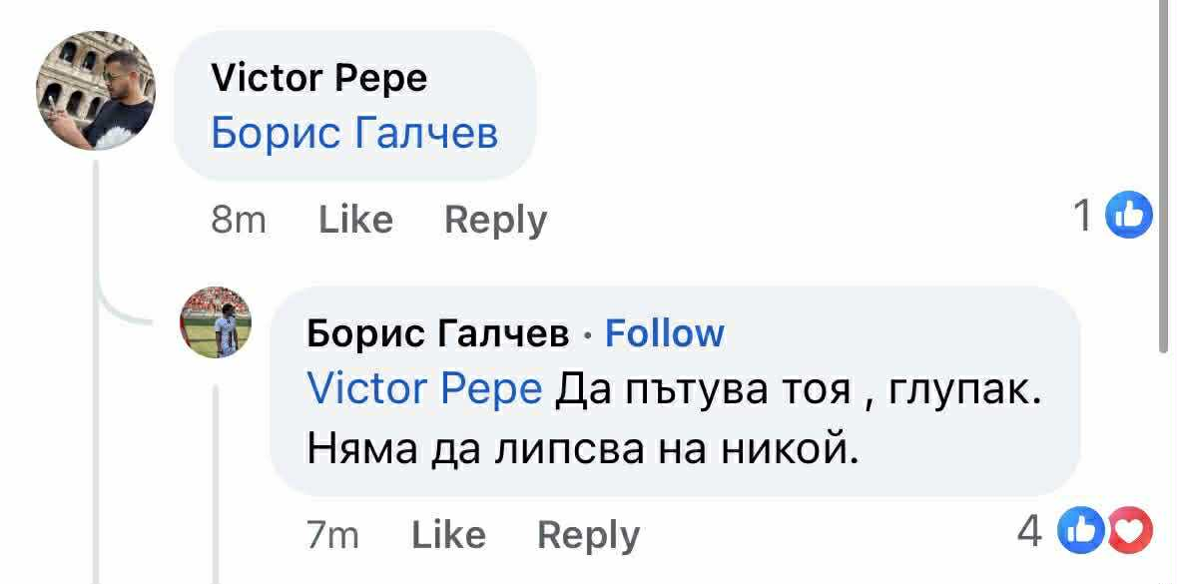Like Борис Галчев's reply

448,536
